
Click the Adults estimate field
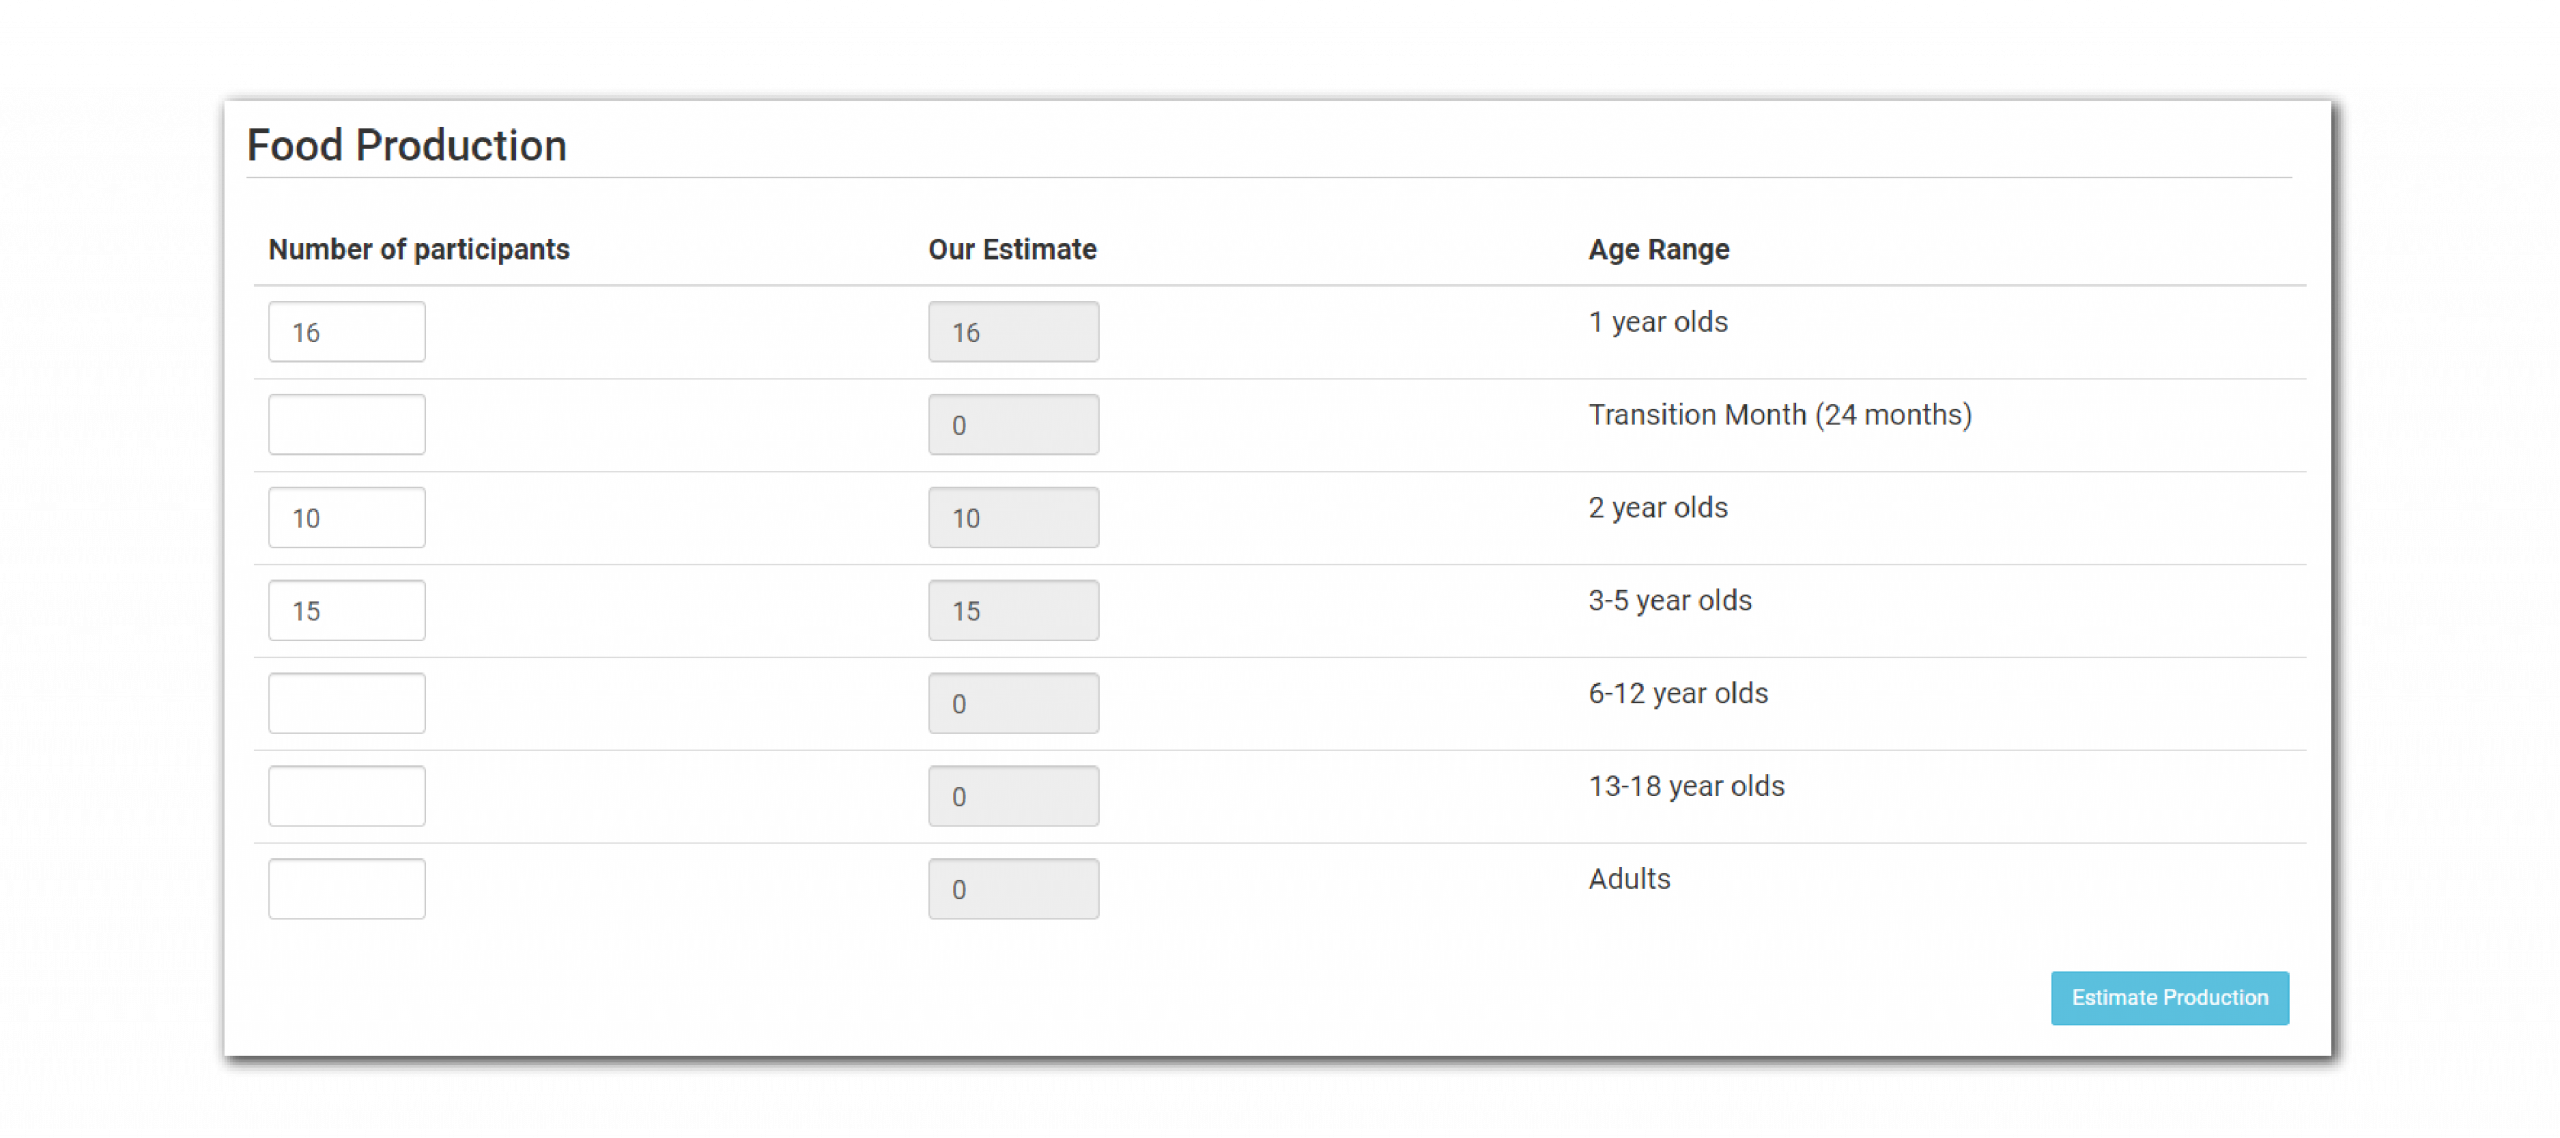[1012, 889]
